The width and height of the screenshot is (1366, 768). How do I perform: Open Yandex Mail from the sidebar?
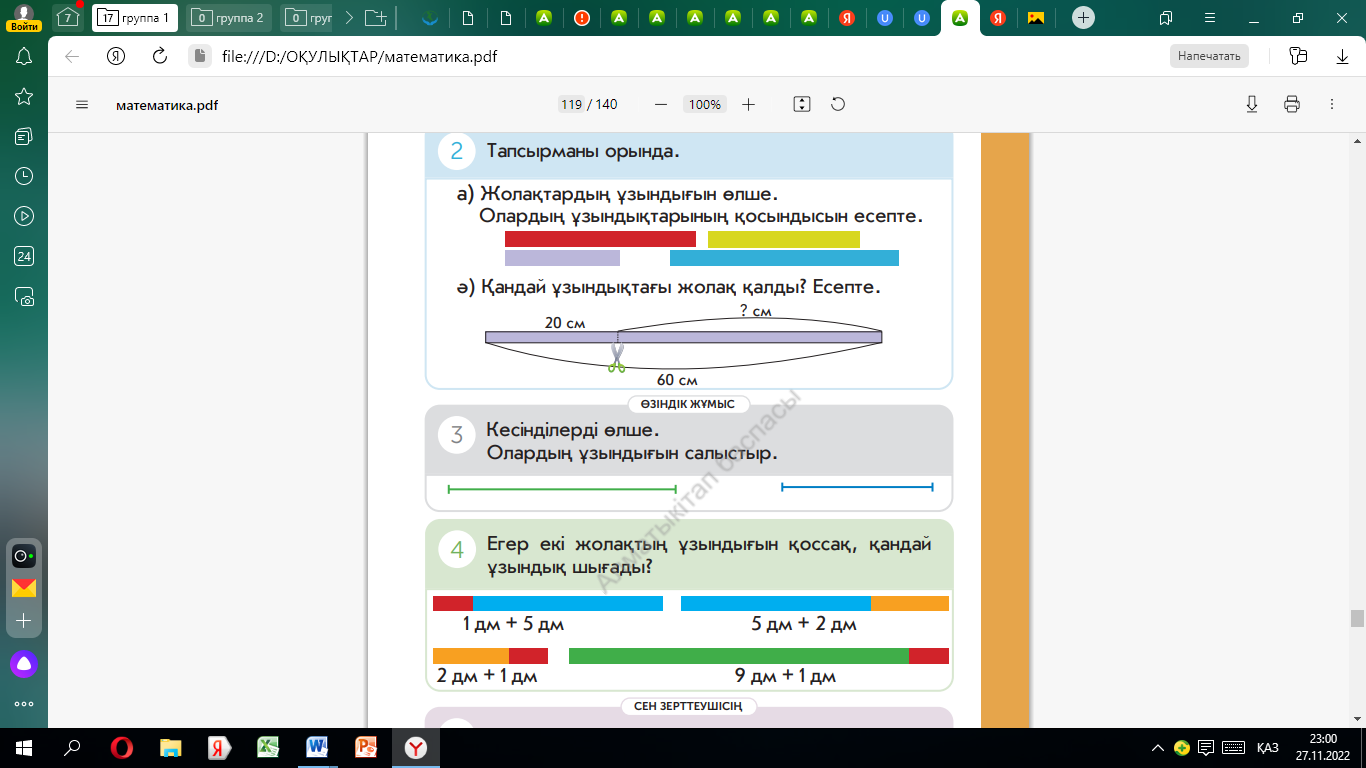[24, 588]
